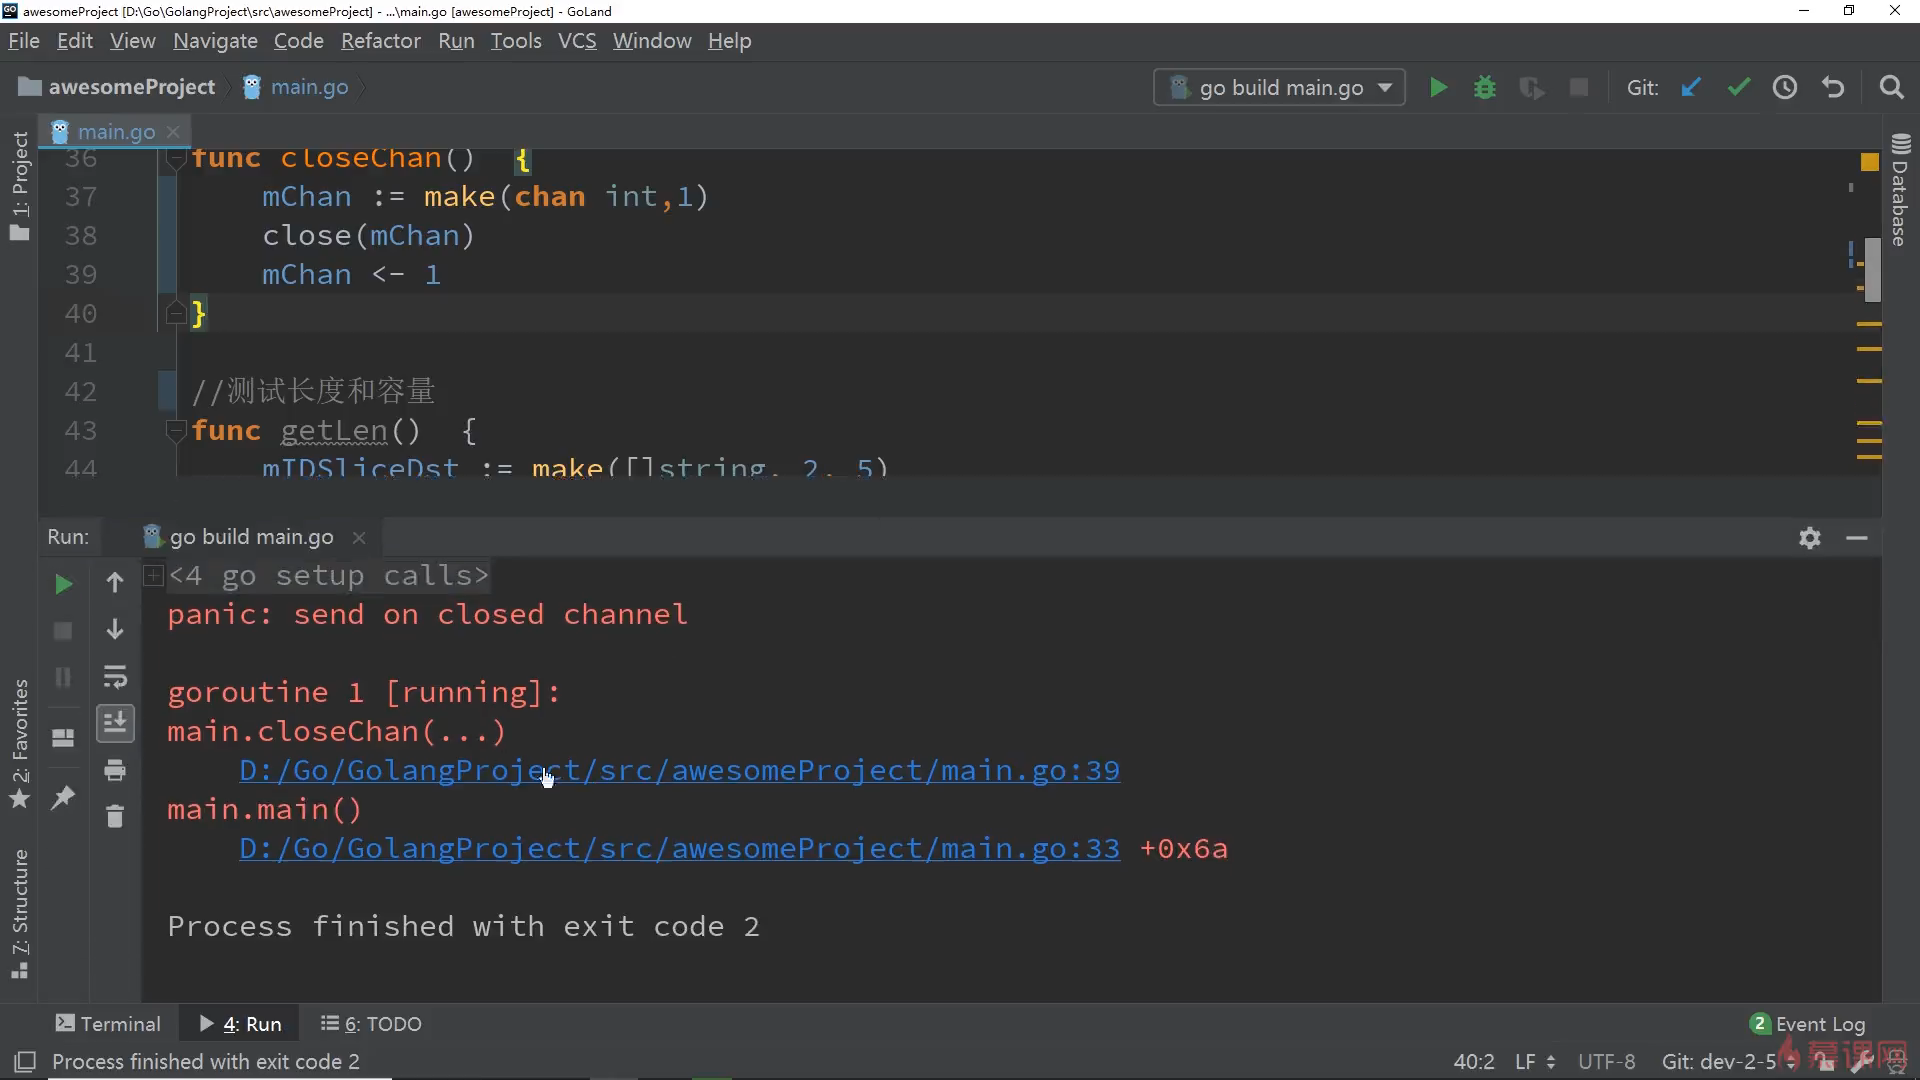Click the green Run button in top toolbar
1920x1080 pixels.
point(1438,88)
